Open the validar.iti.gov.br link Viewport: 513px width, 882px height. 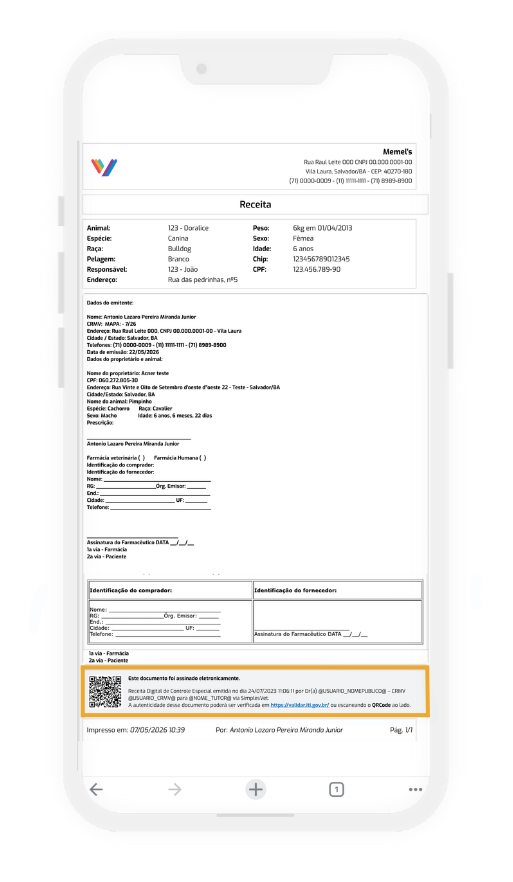[x=299, y=704]
